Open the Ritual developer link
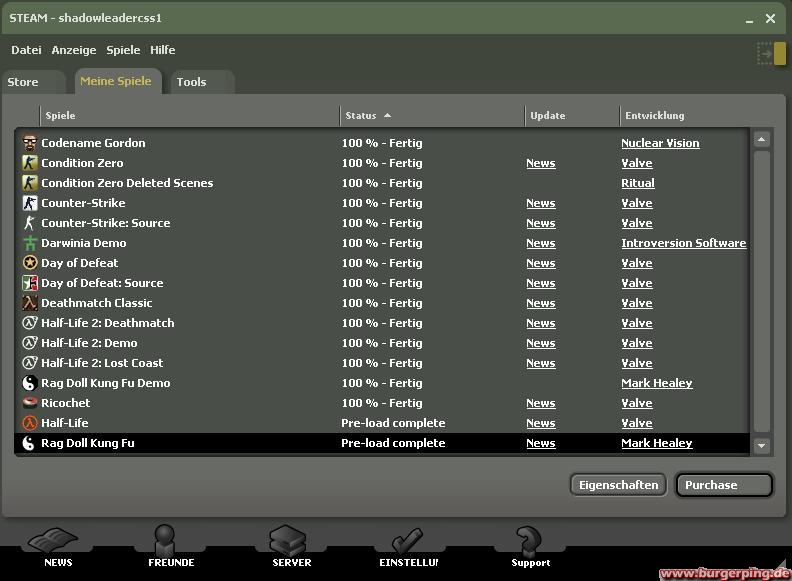 coord(638,183)
